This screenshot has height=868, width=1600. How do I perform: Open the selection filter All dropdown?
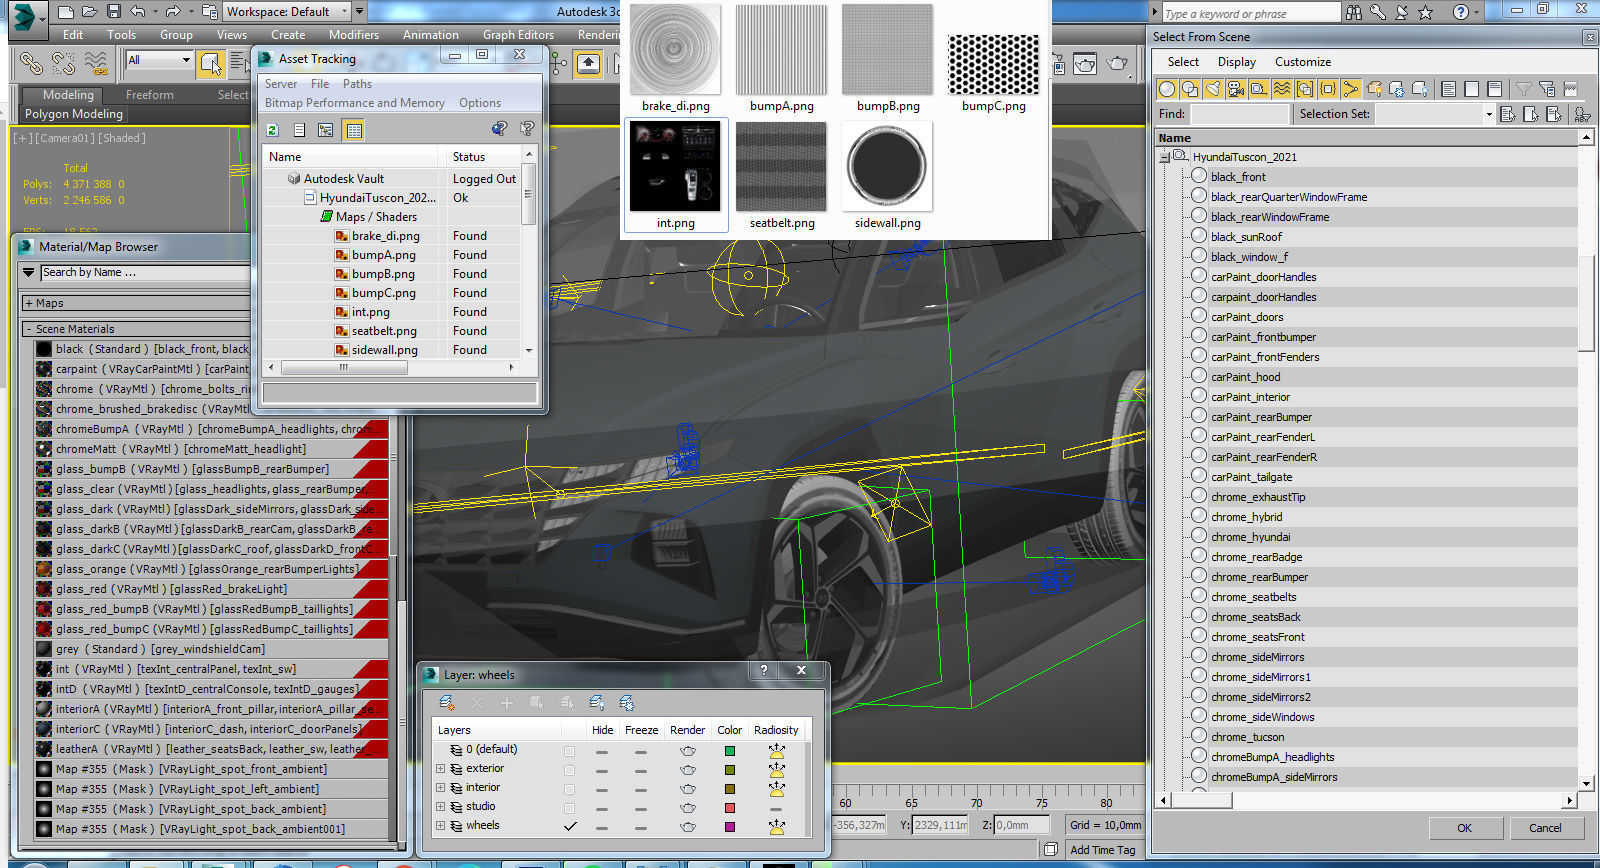(159, 60)
